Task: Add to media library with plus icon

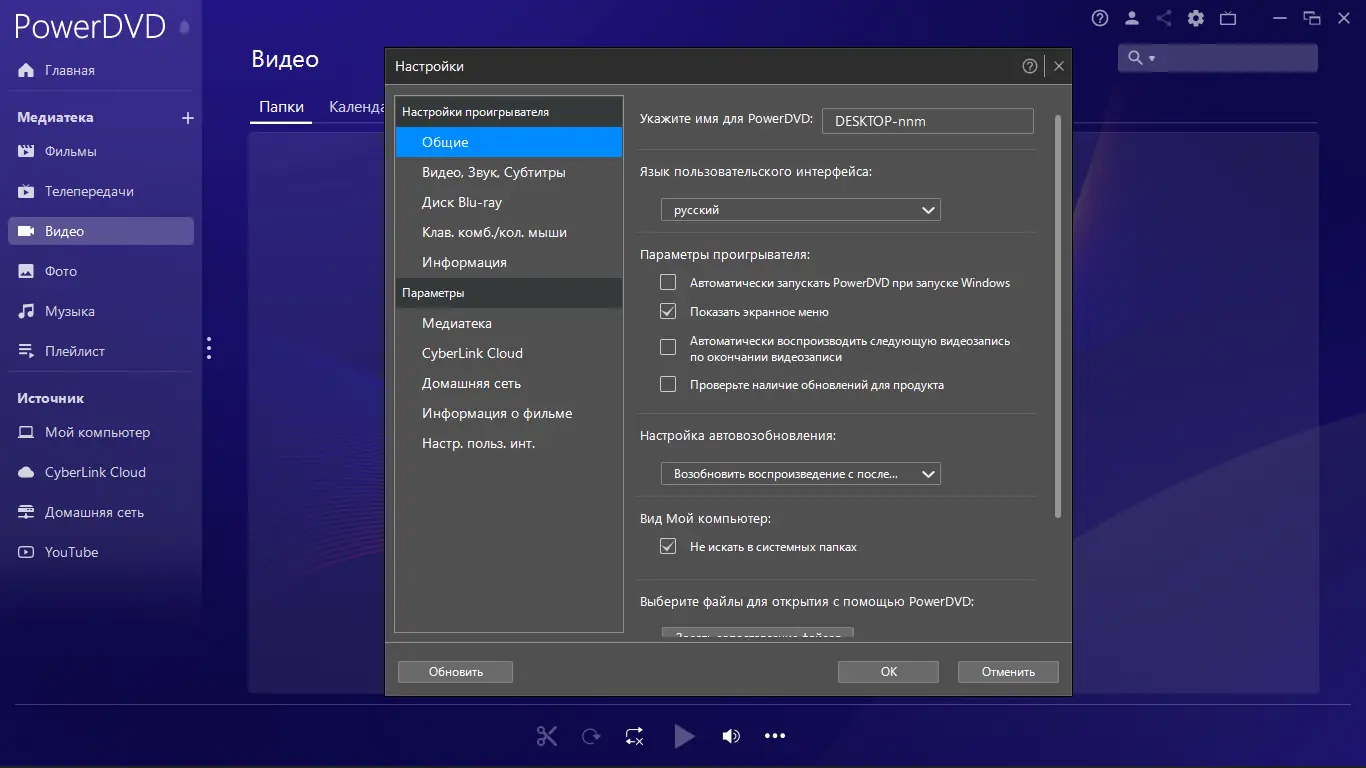Action: pyautogui.click(x=187, y=118)
